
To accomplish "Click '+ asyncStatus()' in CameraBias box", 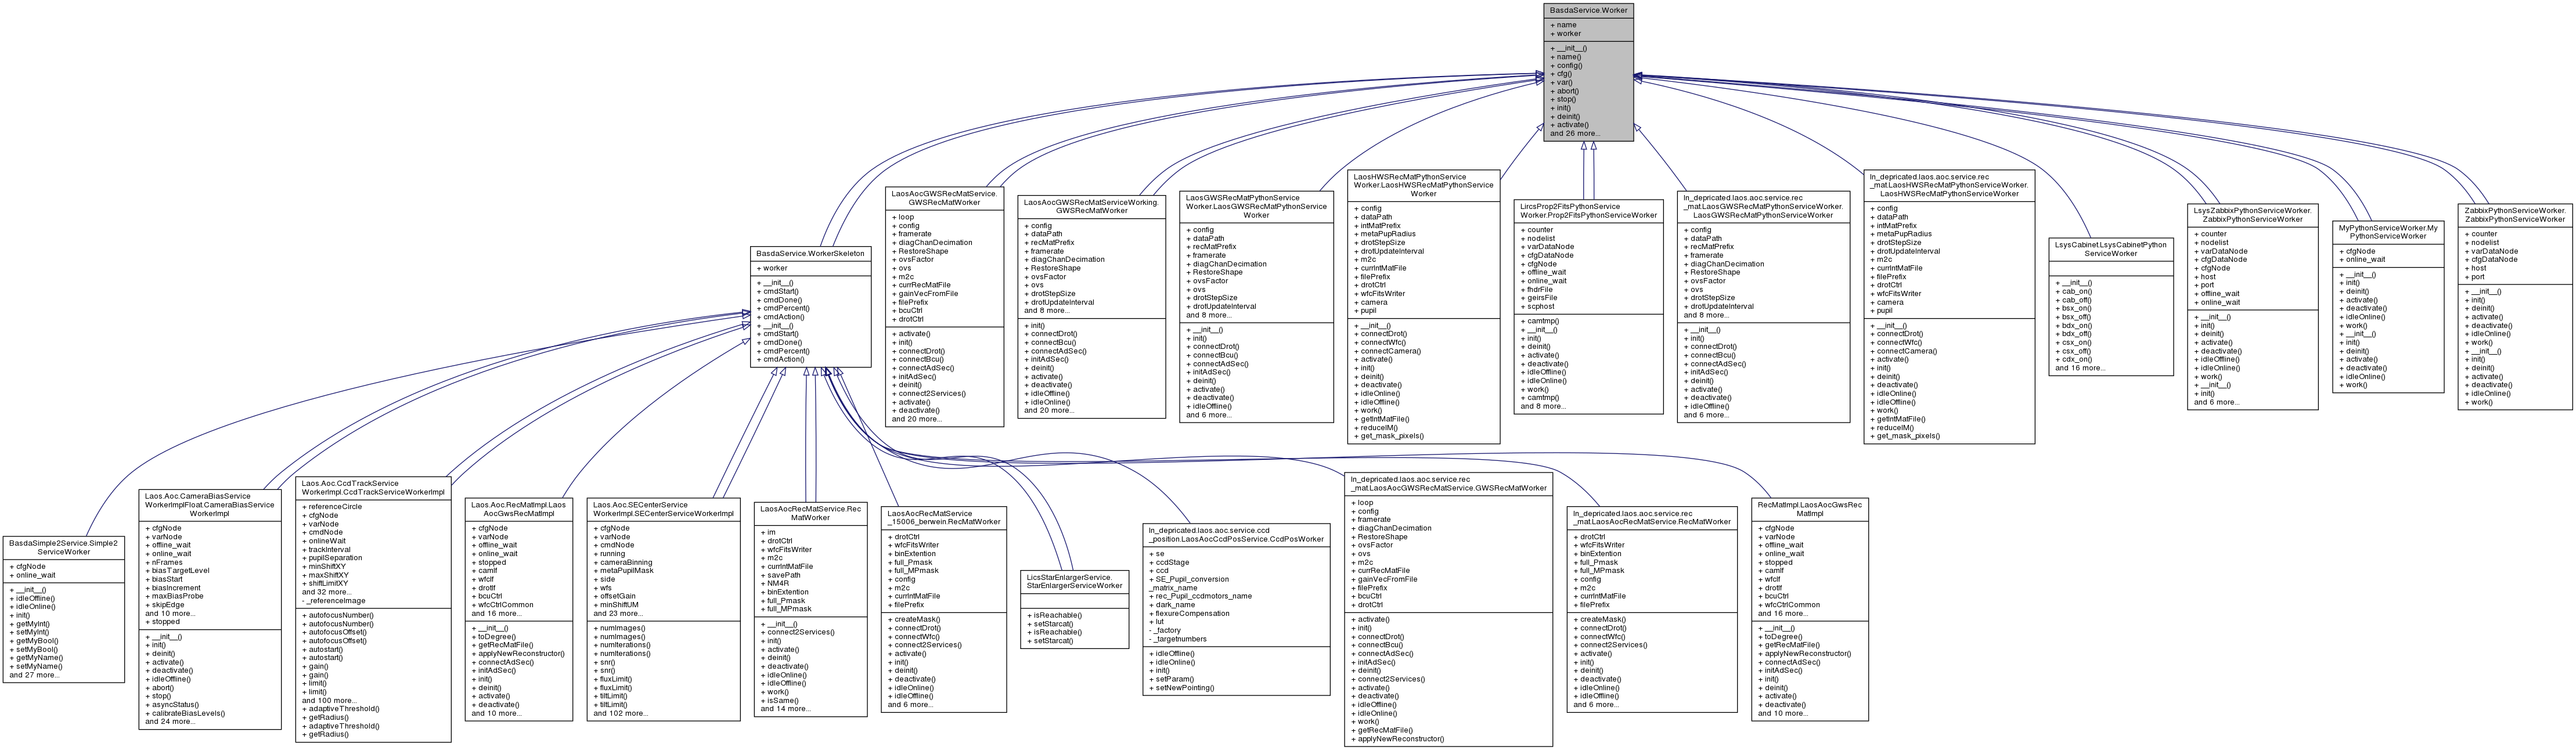I will (172, 705).
